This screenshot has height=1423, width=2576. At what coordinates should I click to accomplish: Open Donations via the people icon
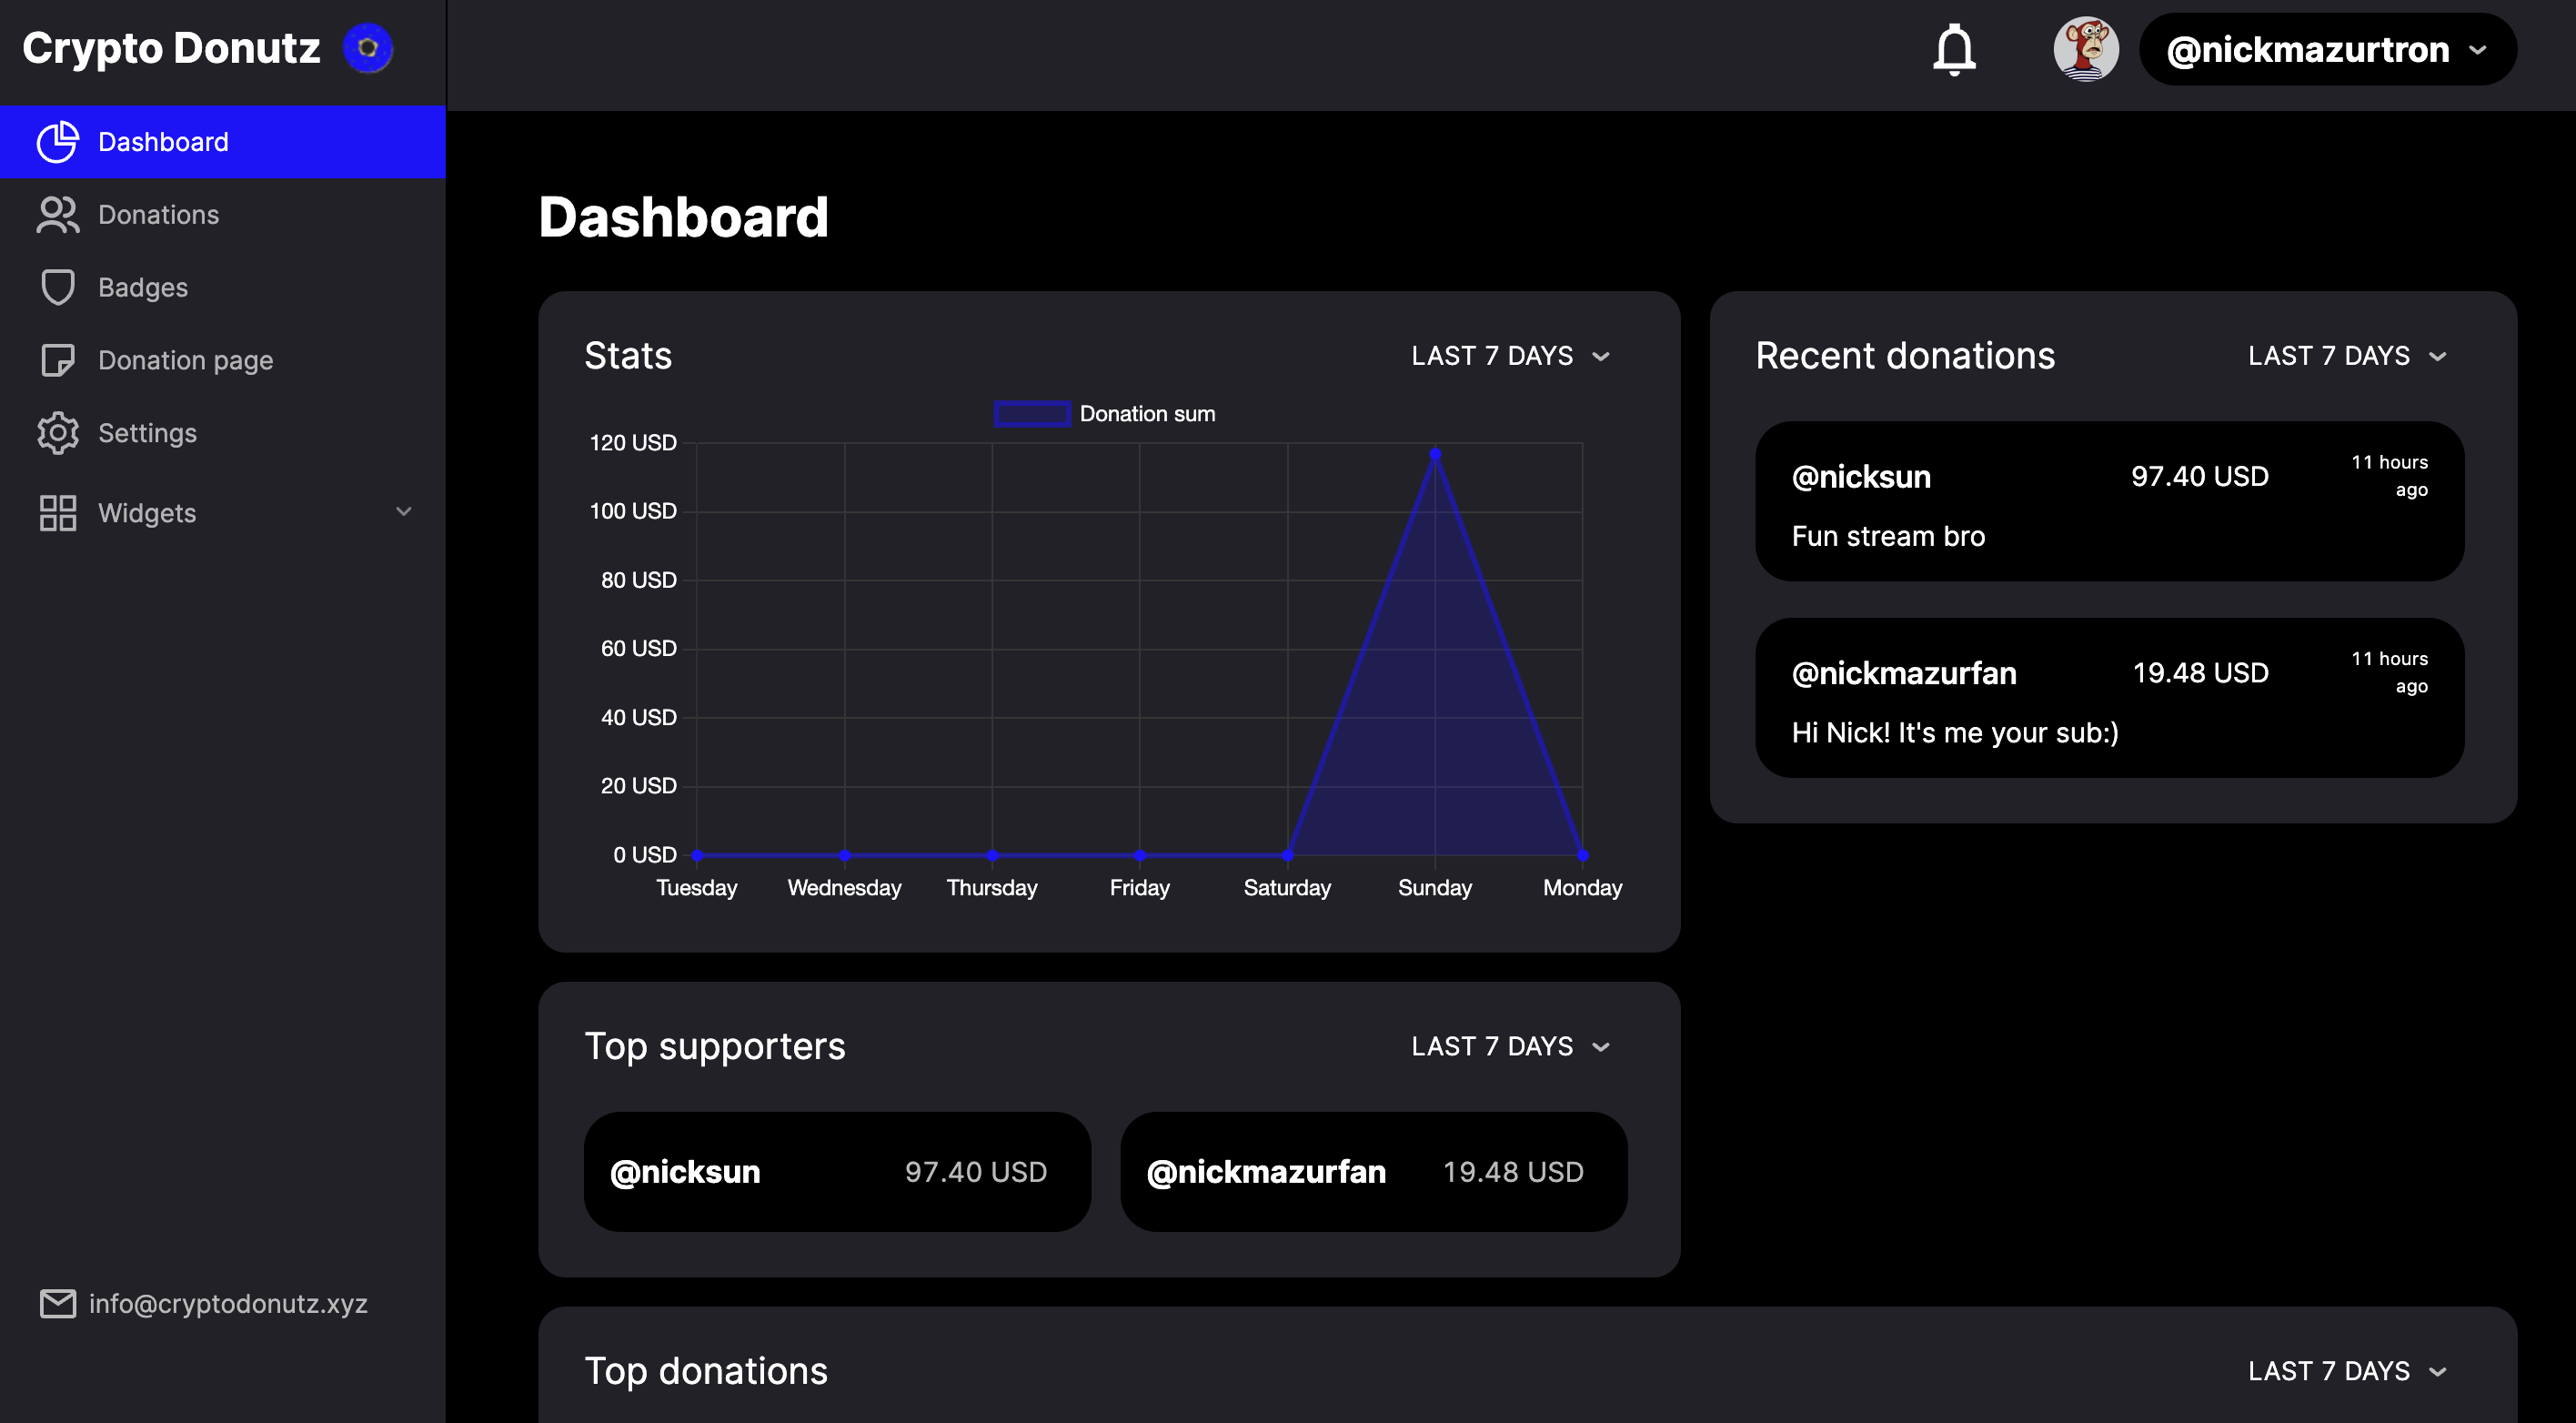point(57,215)
